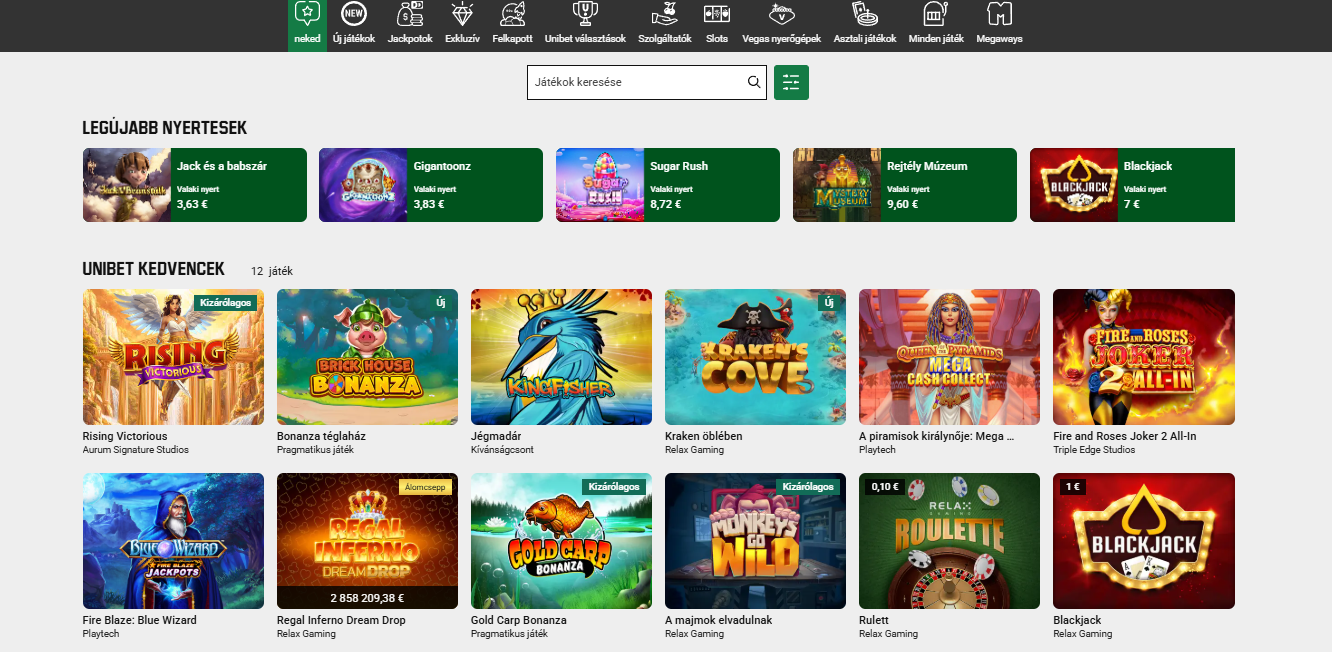Switch to the Jackpotok tab label
This screenshot has height=652, width=1332.
(410, 39)
